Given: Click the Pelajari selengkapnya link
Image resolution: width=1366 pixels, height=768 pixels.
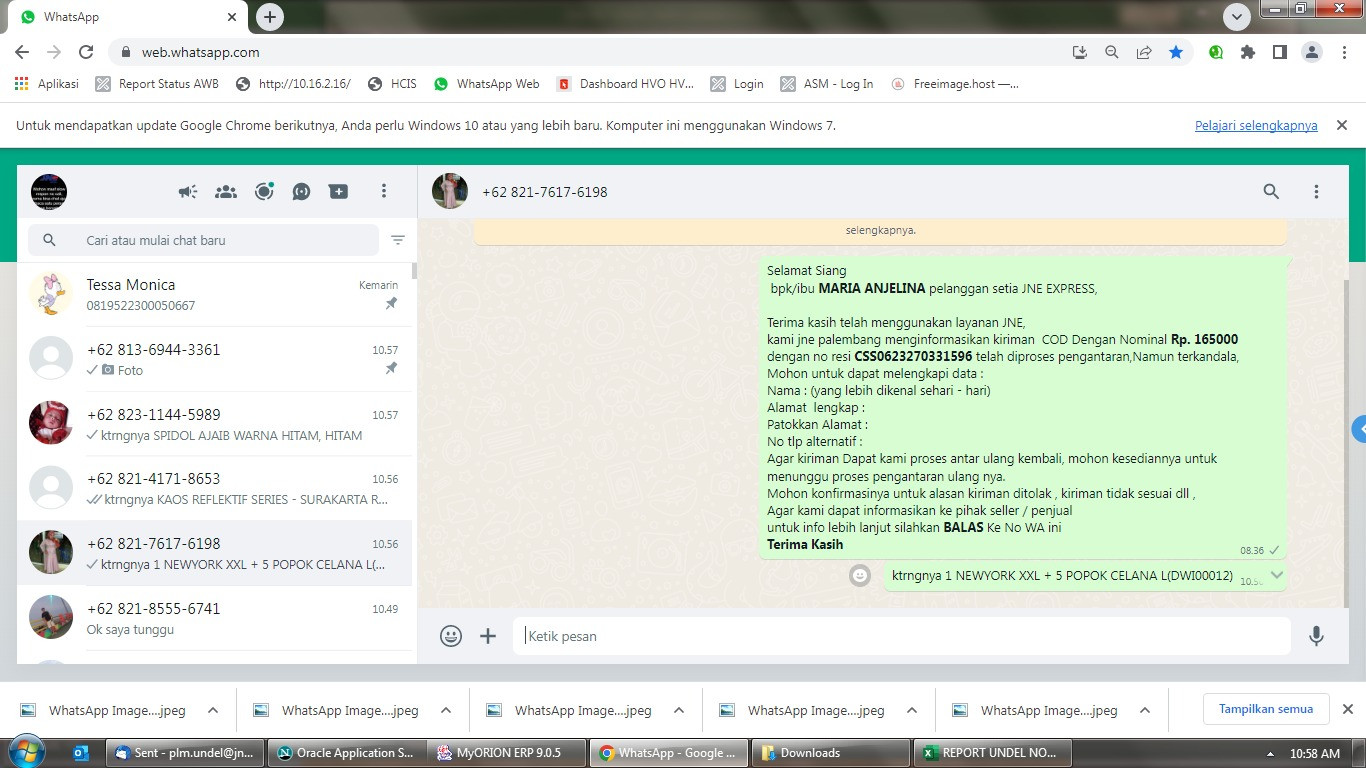Looking at the screenshot, I should pos(1256,126).
